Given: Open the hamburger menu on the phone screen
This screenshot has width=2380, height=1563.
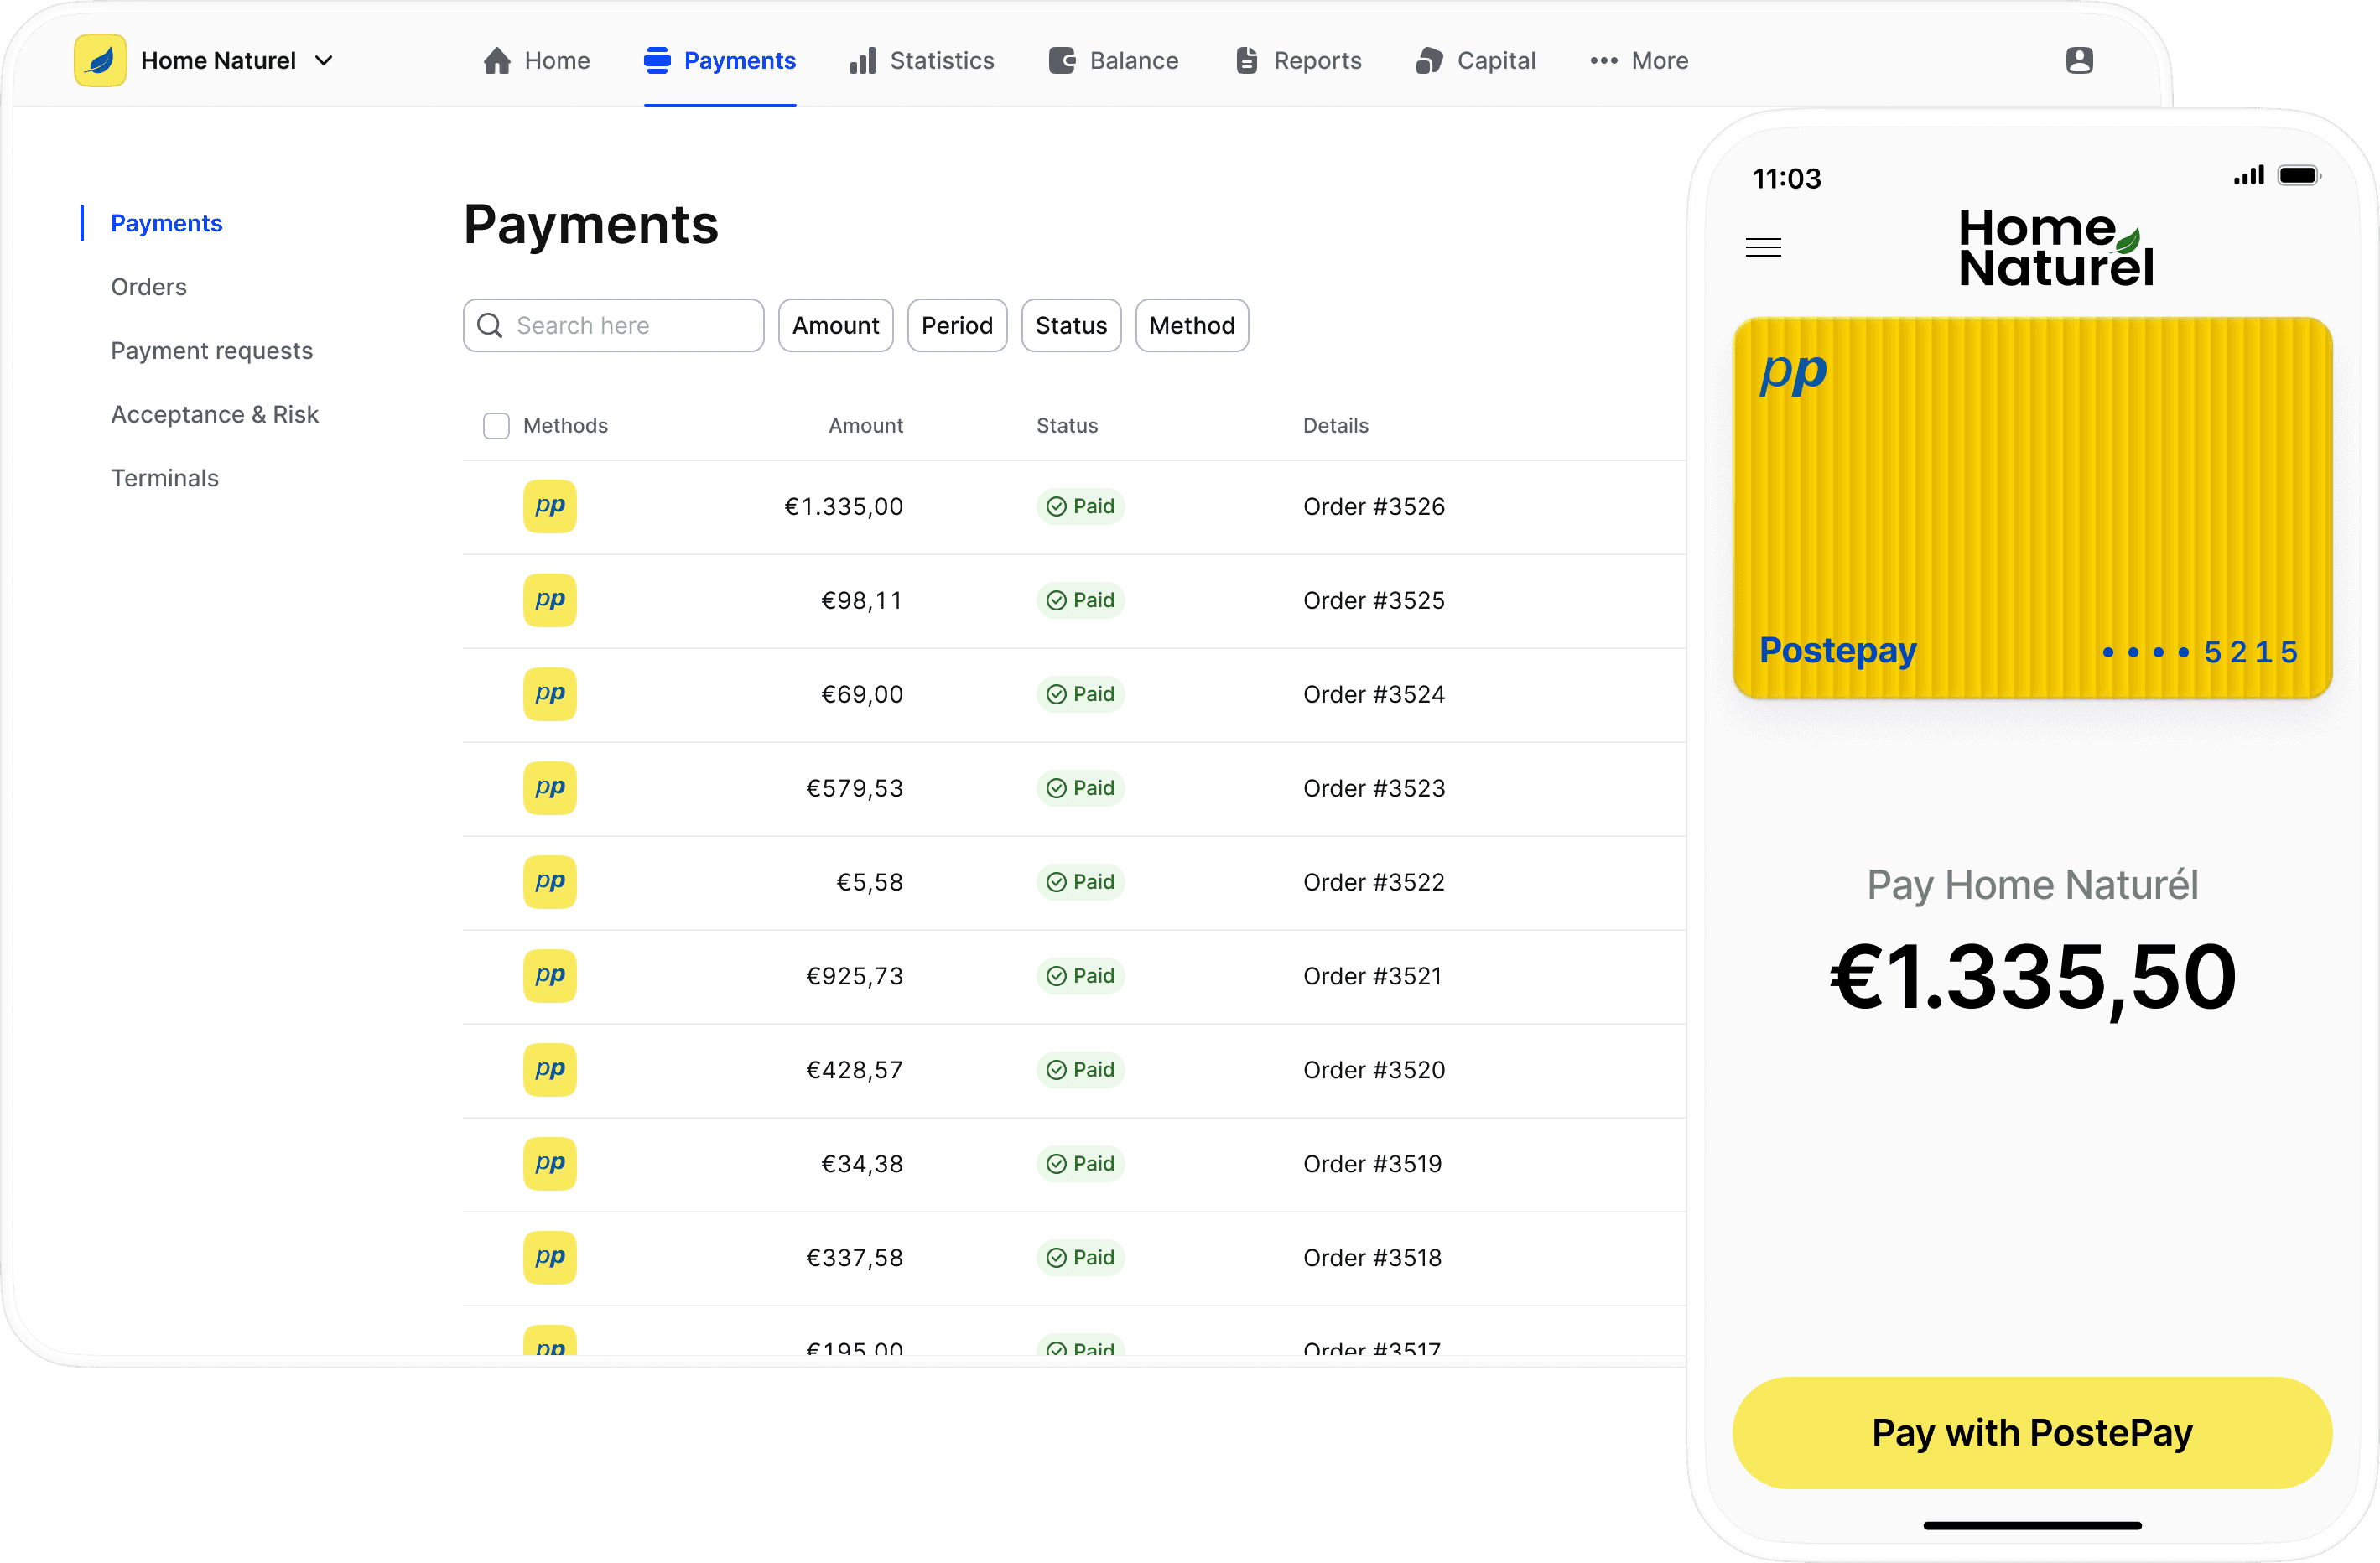Looking at the screenshot, I should tap(1763, 247).
